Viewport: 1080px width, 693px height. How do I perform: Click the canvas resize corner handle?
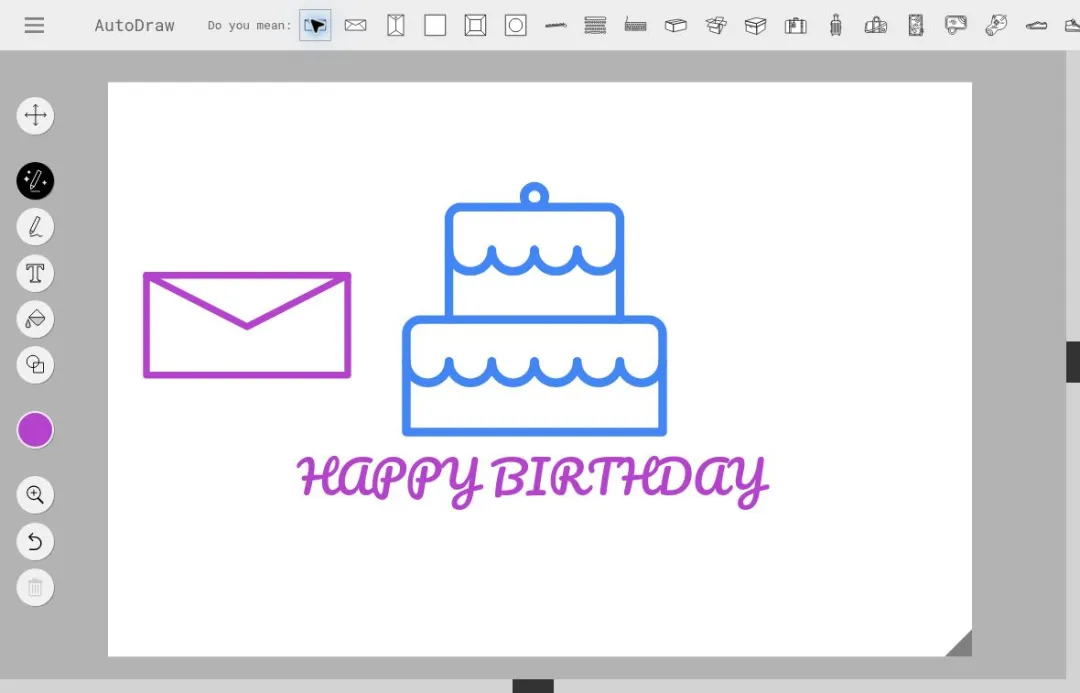point(960,645)
